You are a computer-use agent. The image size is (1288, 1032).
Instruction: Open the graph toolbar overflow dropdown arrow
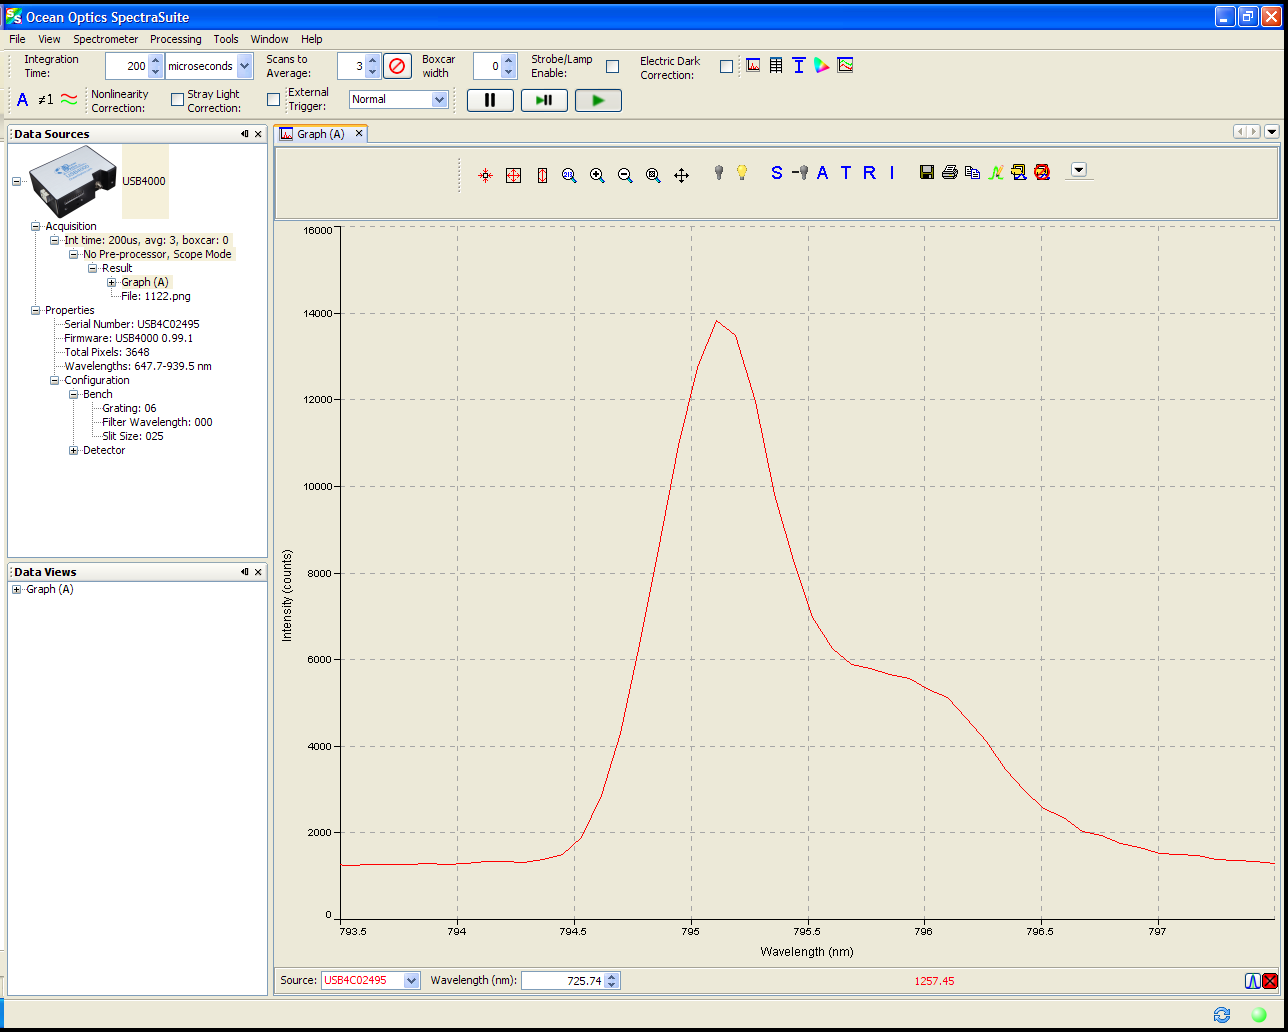coord(1078,170)
